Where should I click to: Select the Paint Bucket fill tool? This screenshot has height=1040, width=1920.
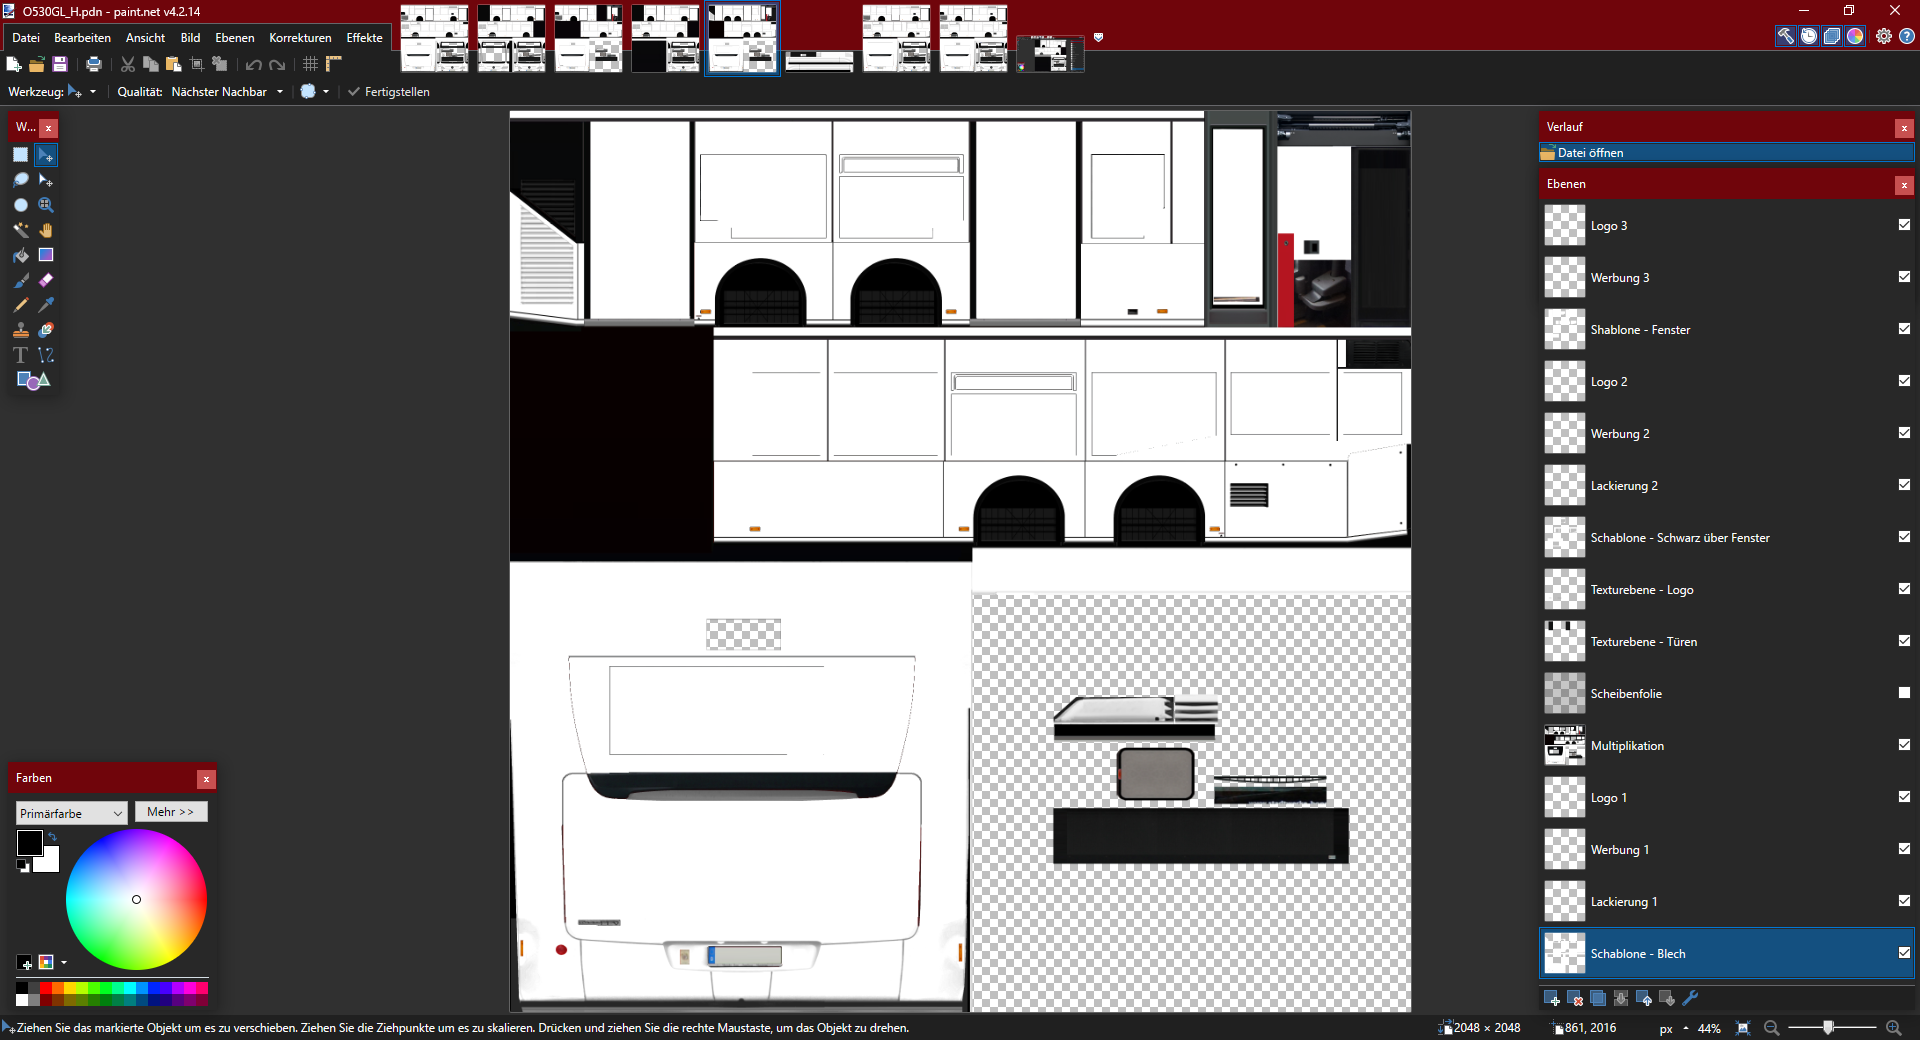click(x=20, y=255)
